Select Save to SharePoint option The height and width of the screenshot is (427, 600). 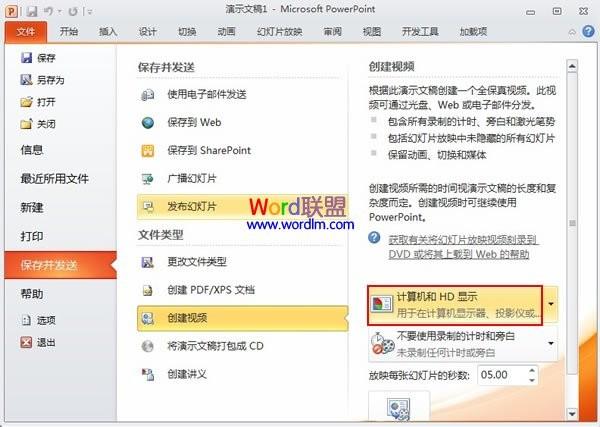pos(209,150)
